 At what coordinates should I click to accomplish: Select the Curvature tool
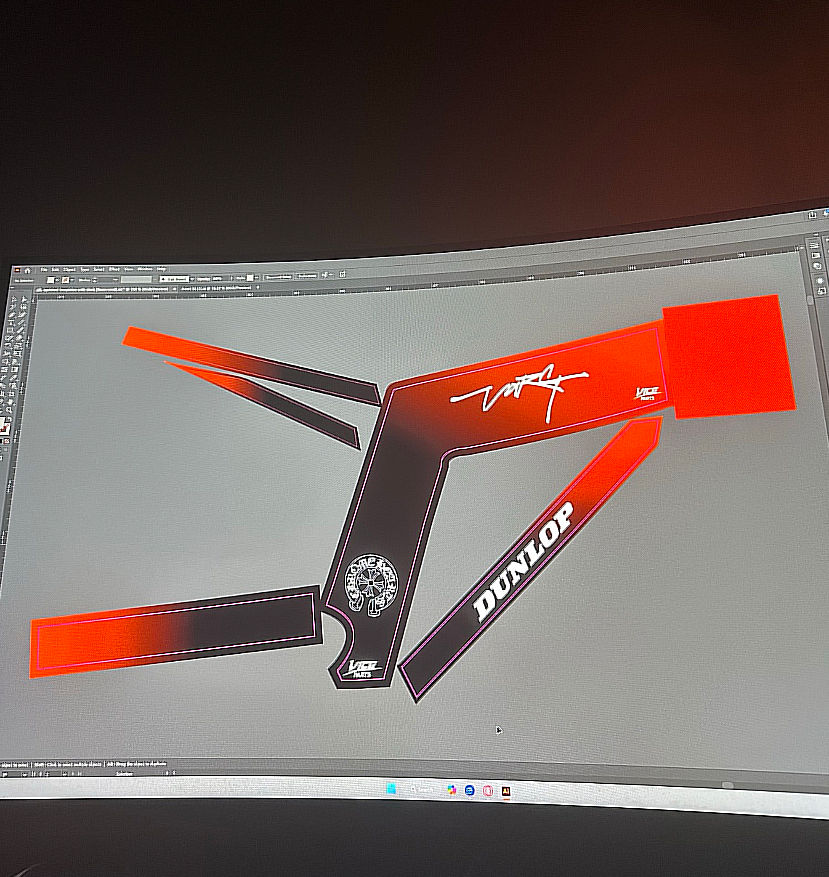tap(22, 315)
